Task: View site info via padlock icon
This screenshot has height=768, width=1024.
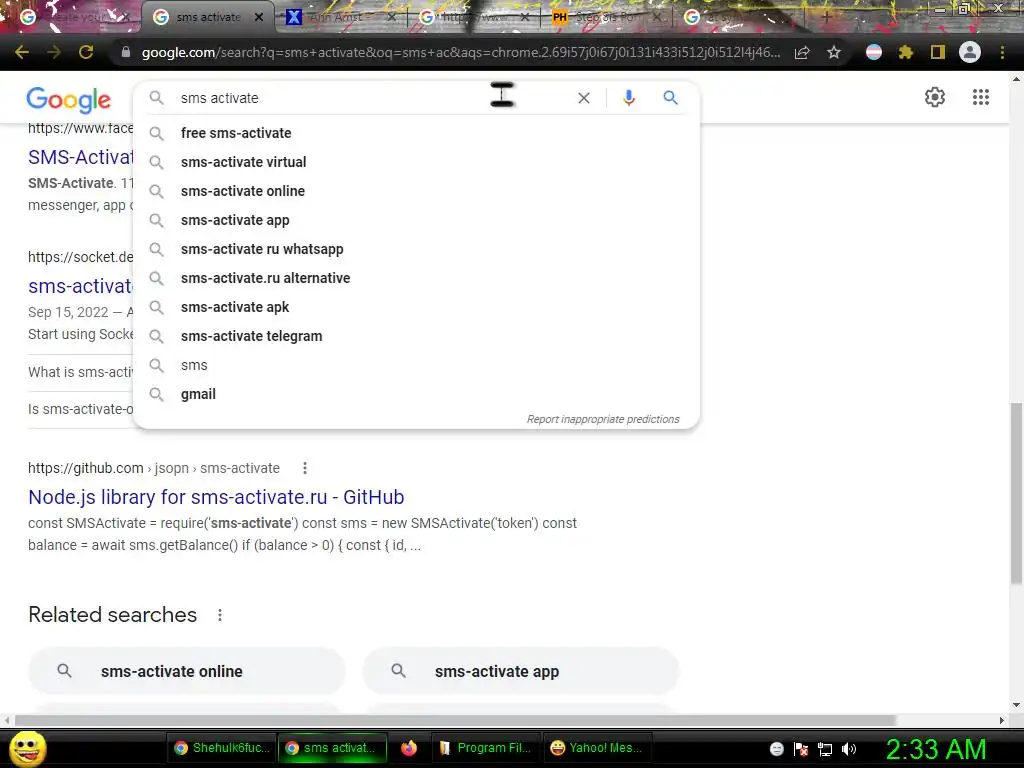Action: [126, 52]
